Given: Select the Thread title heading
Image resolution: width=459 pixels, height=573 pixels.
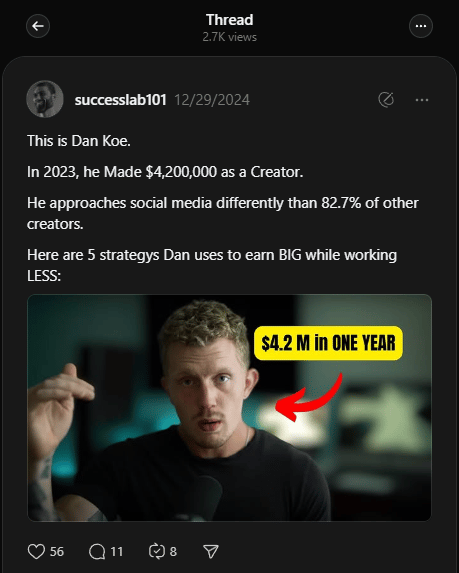Looking at the screenshot, I should pyautogui.click(x=230, y=20).
